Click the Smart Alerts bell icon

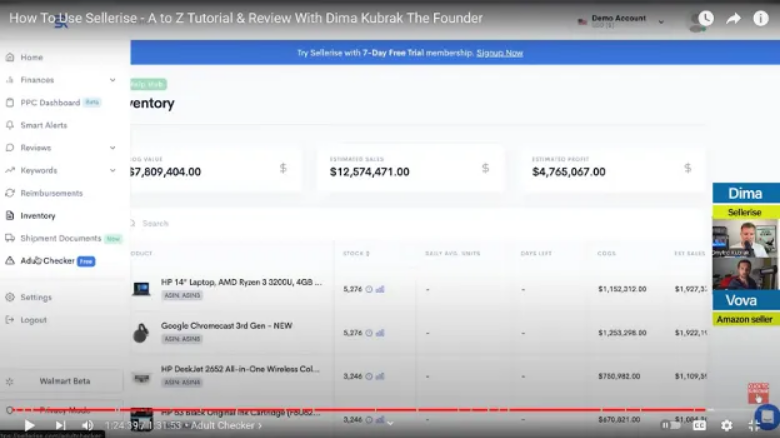[10, 125]
